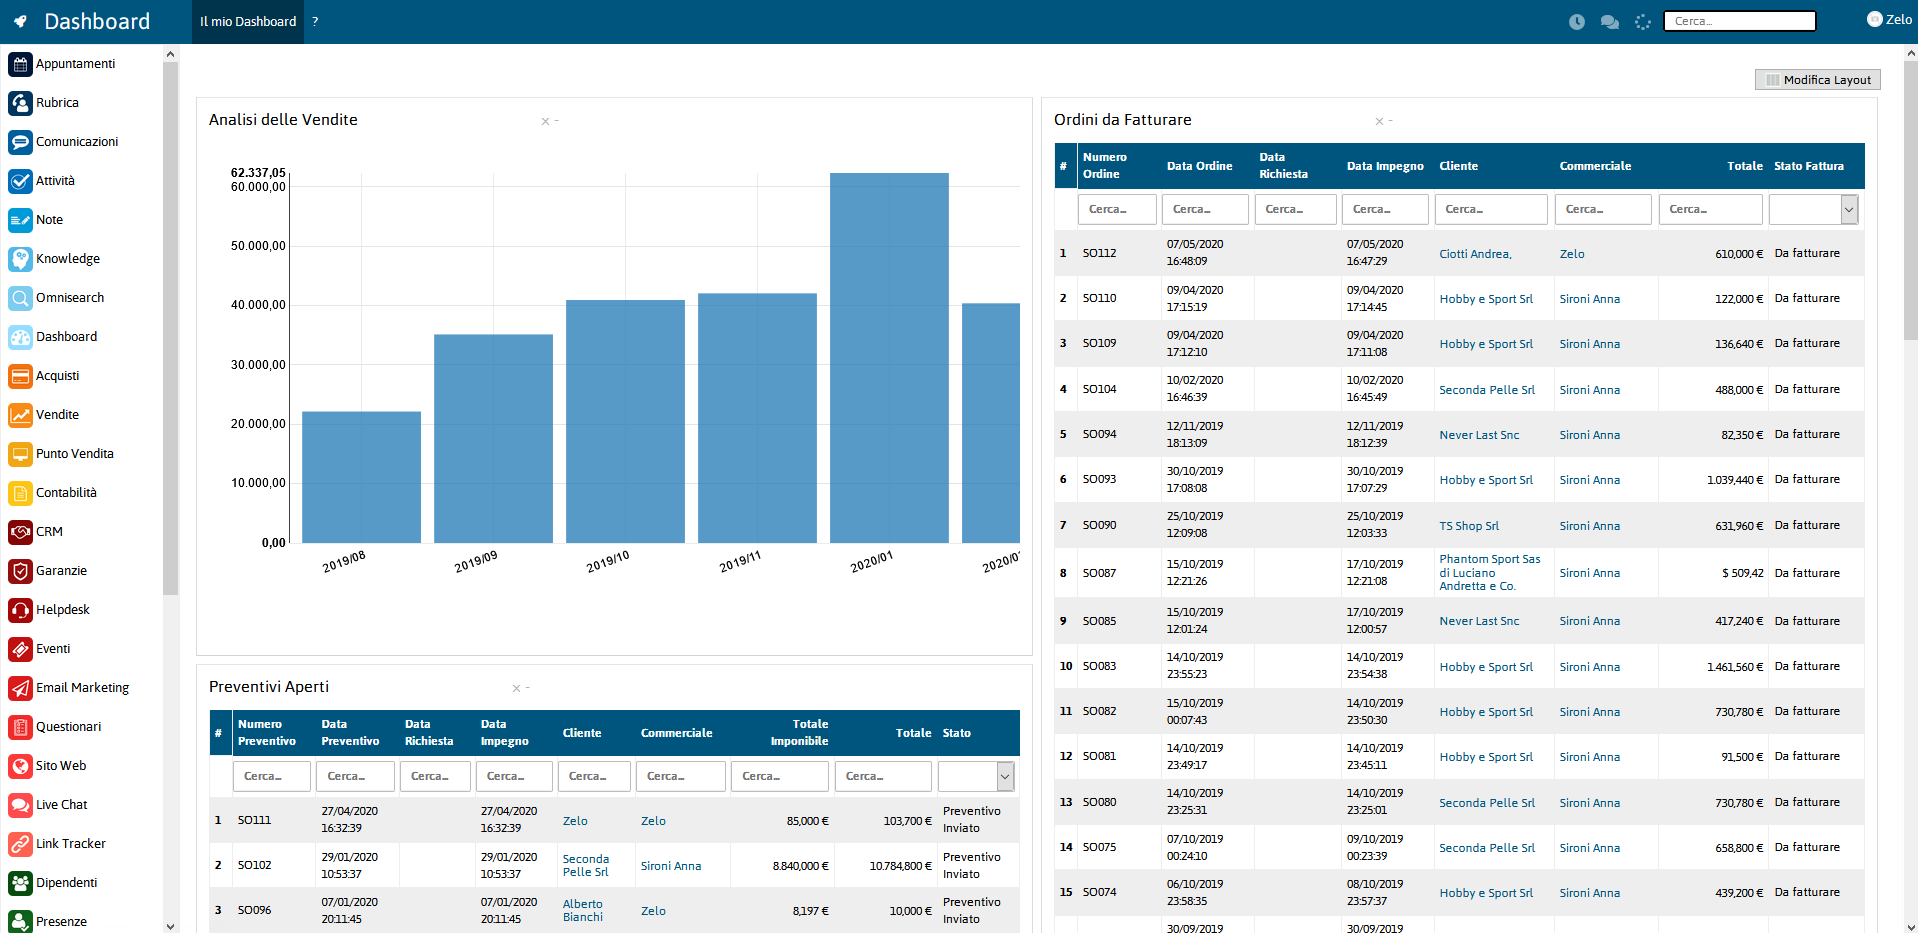
Task: Click Da fatturare status for SO093
Action: tap(1807, 480)
